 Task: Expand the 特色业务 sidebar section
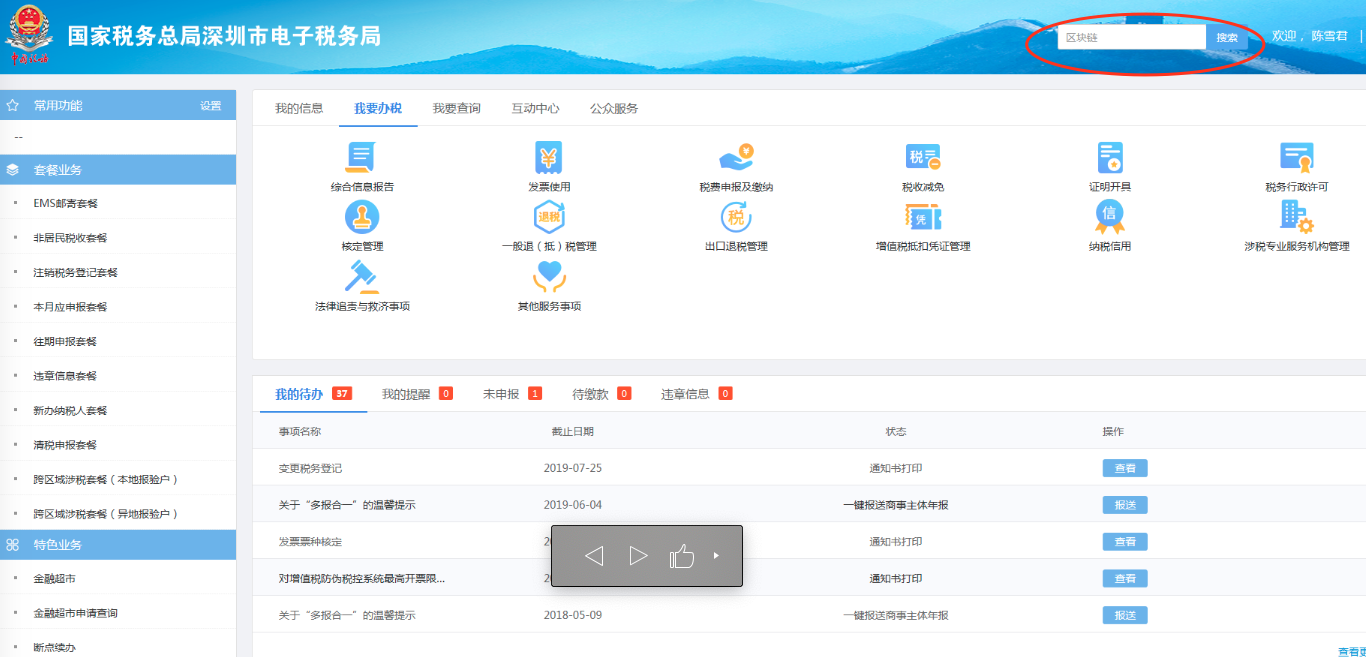tap(57, 545)
